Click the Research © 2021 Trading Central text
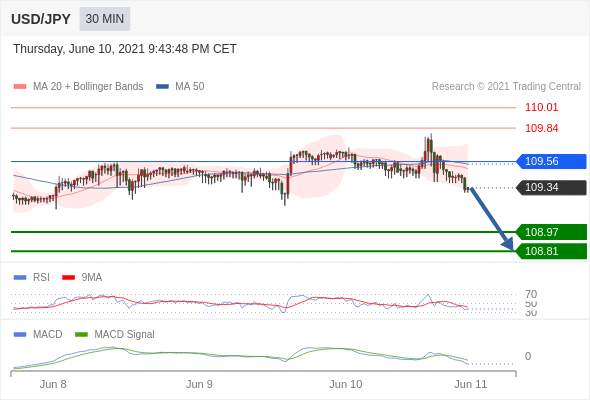This screenshot has width=590, height=400. pyautogui.click(x=506, y=87)
